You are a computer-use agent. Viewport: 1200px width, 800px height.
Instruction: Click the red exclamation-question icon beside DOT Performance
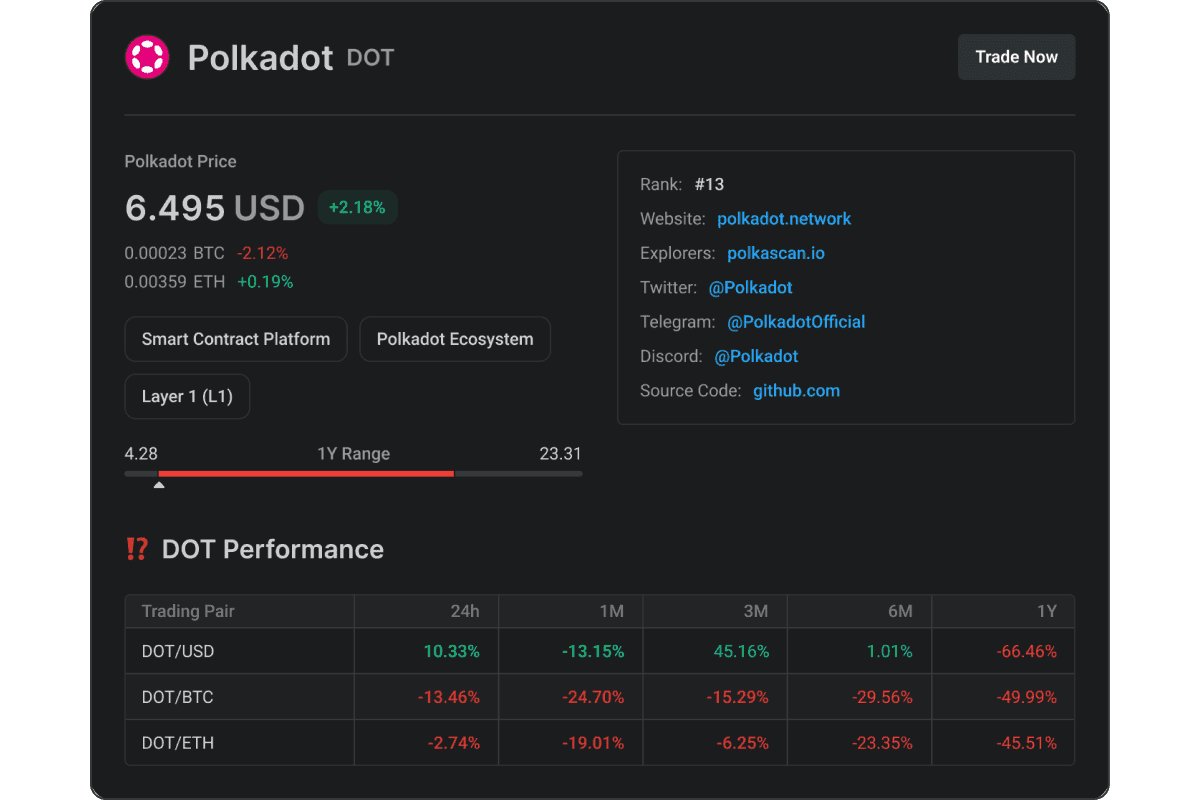(137, 549)
